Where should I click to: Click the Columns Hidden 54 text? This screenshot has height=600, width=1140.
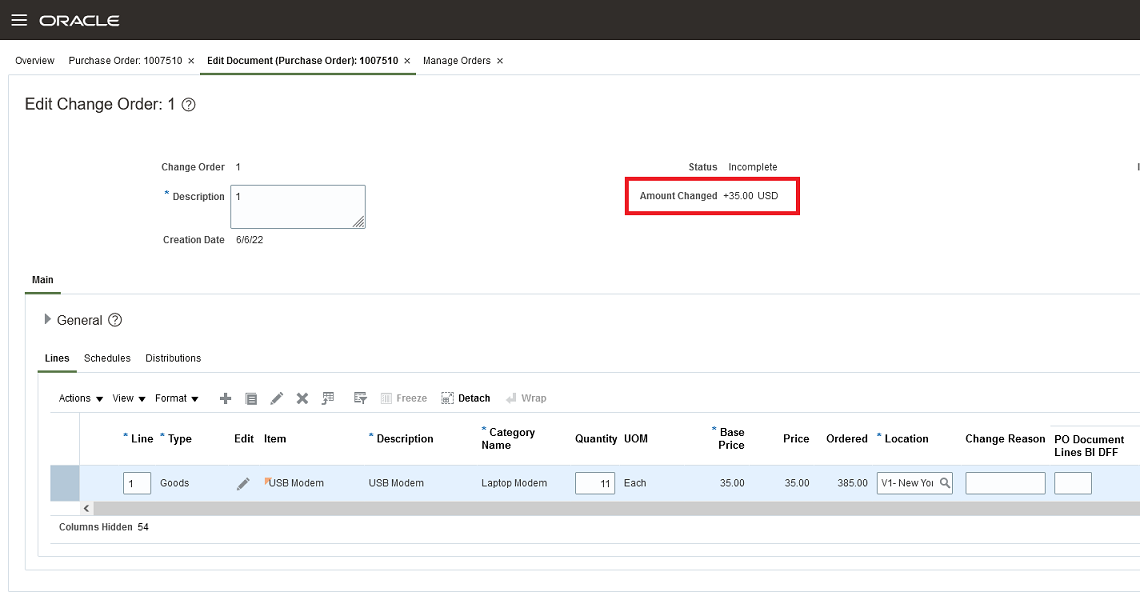pyautogui.click(x=104, y=527)
